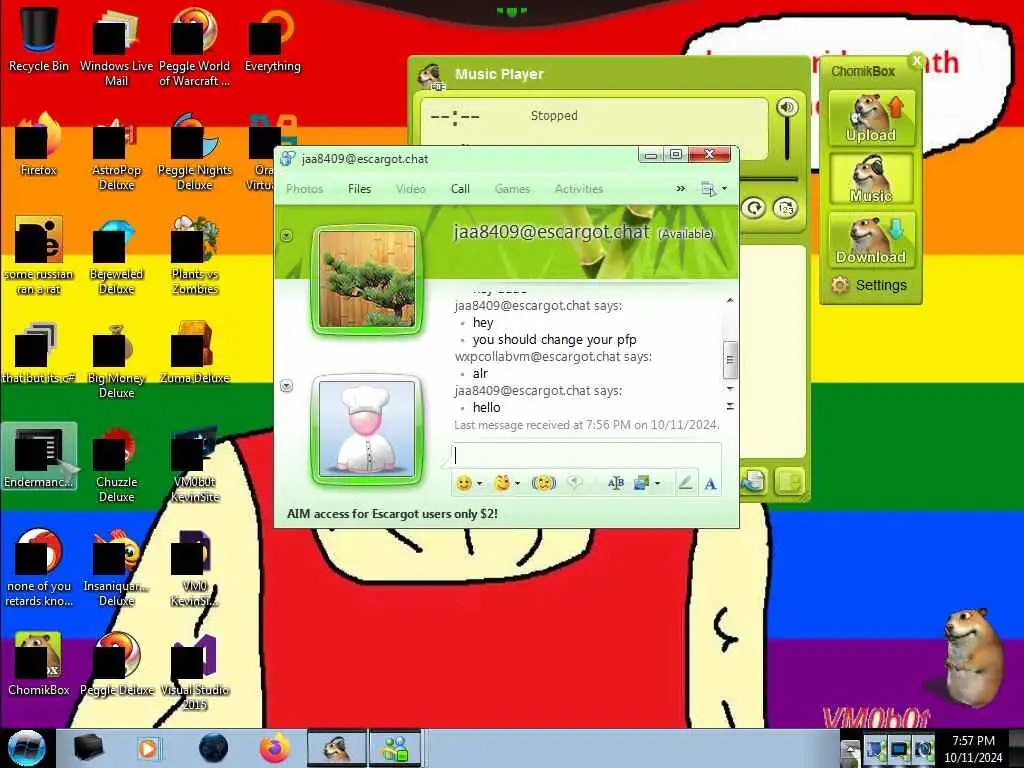Open the Video menu in chat window

tap(410, 189)
